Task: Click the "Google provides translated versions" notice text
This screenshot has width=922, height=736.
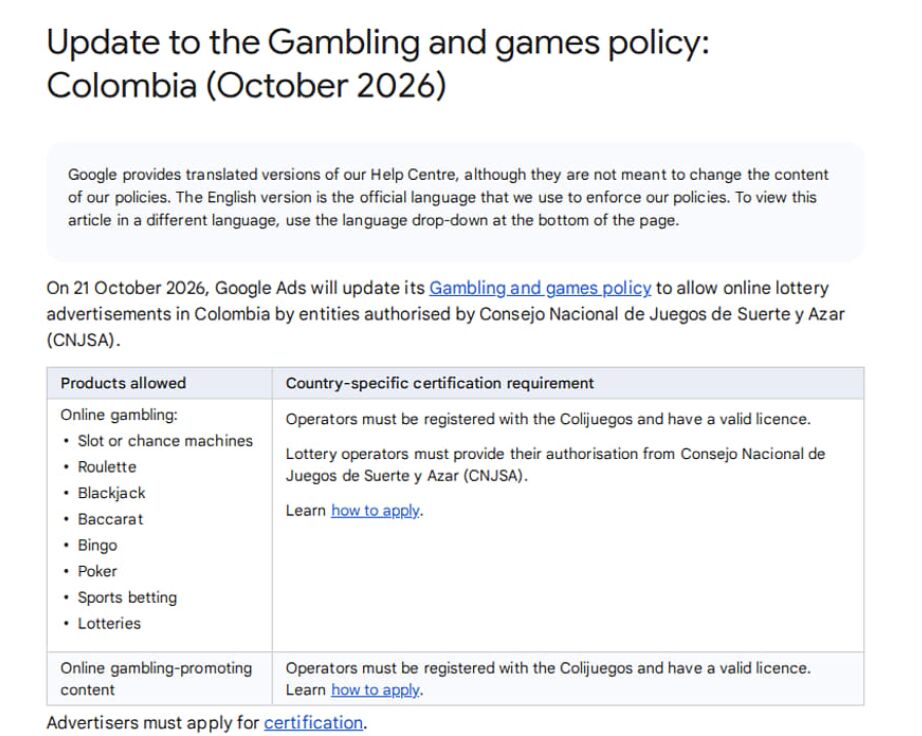Action: pos(448,198)
